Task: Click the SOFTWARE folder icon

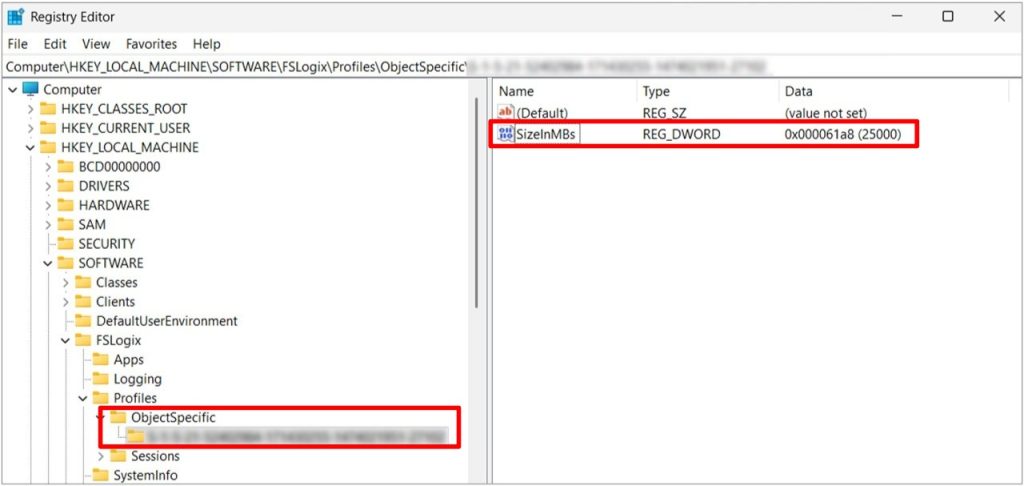Action: [65, 263]
